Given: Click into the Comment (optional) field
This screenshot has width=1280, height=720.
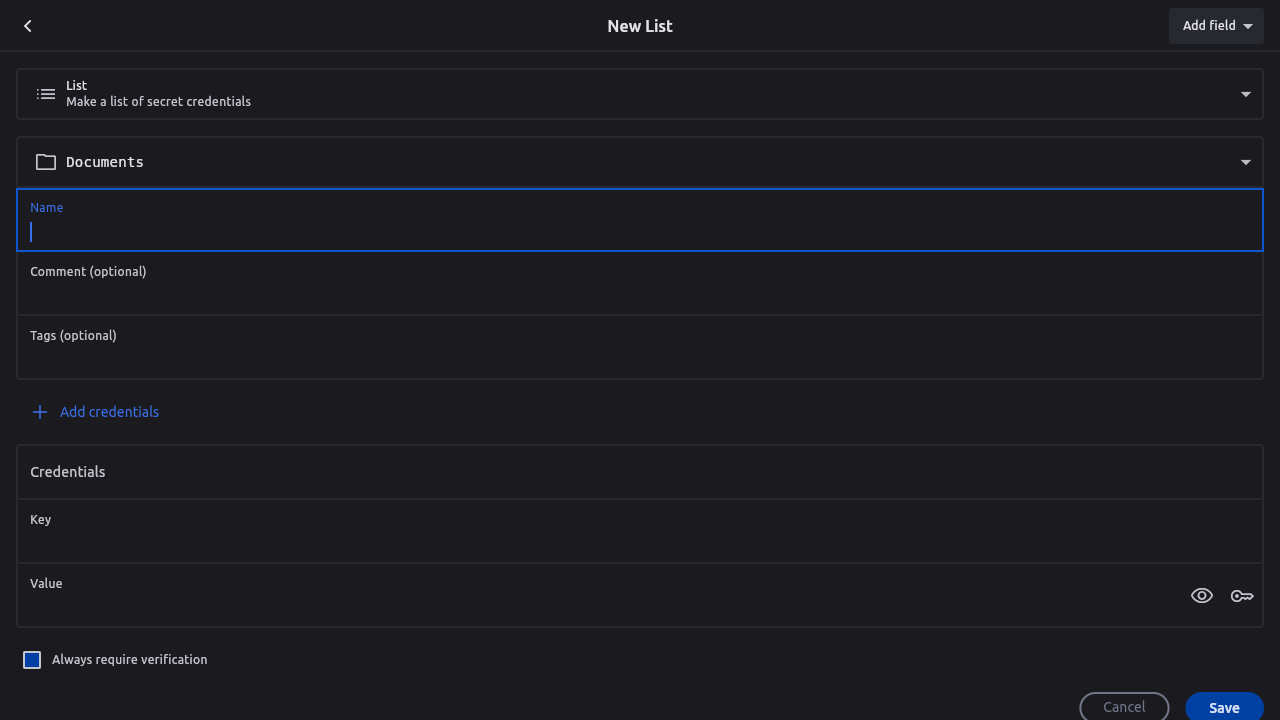Looking at the screenshot, I should (640, 295).
